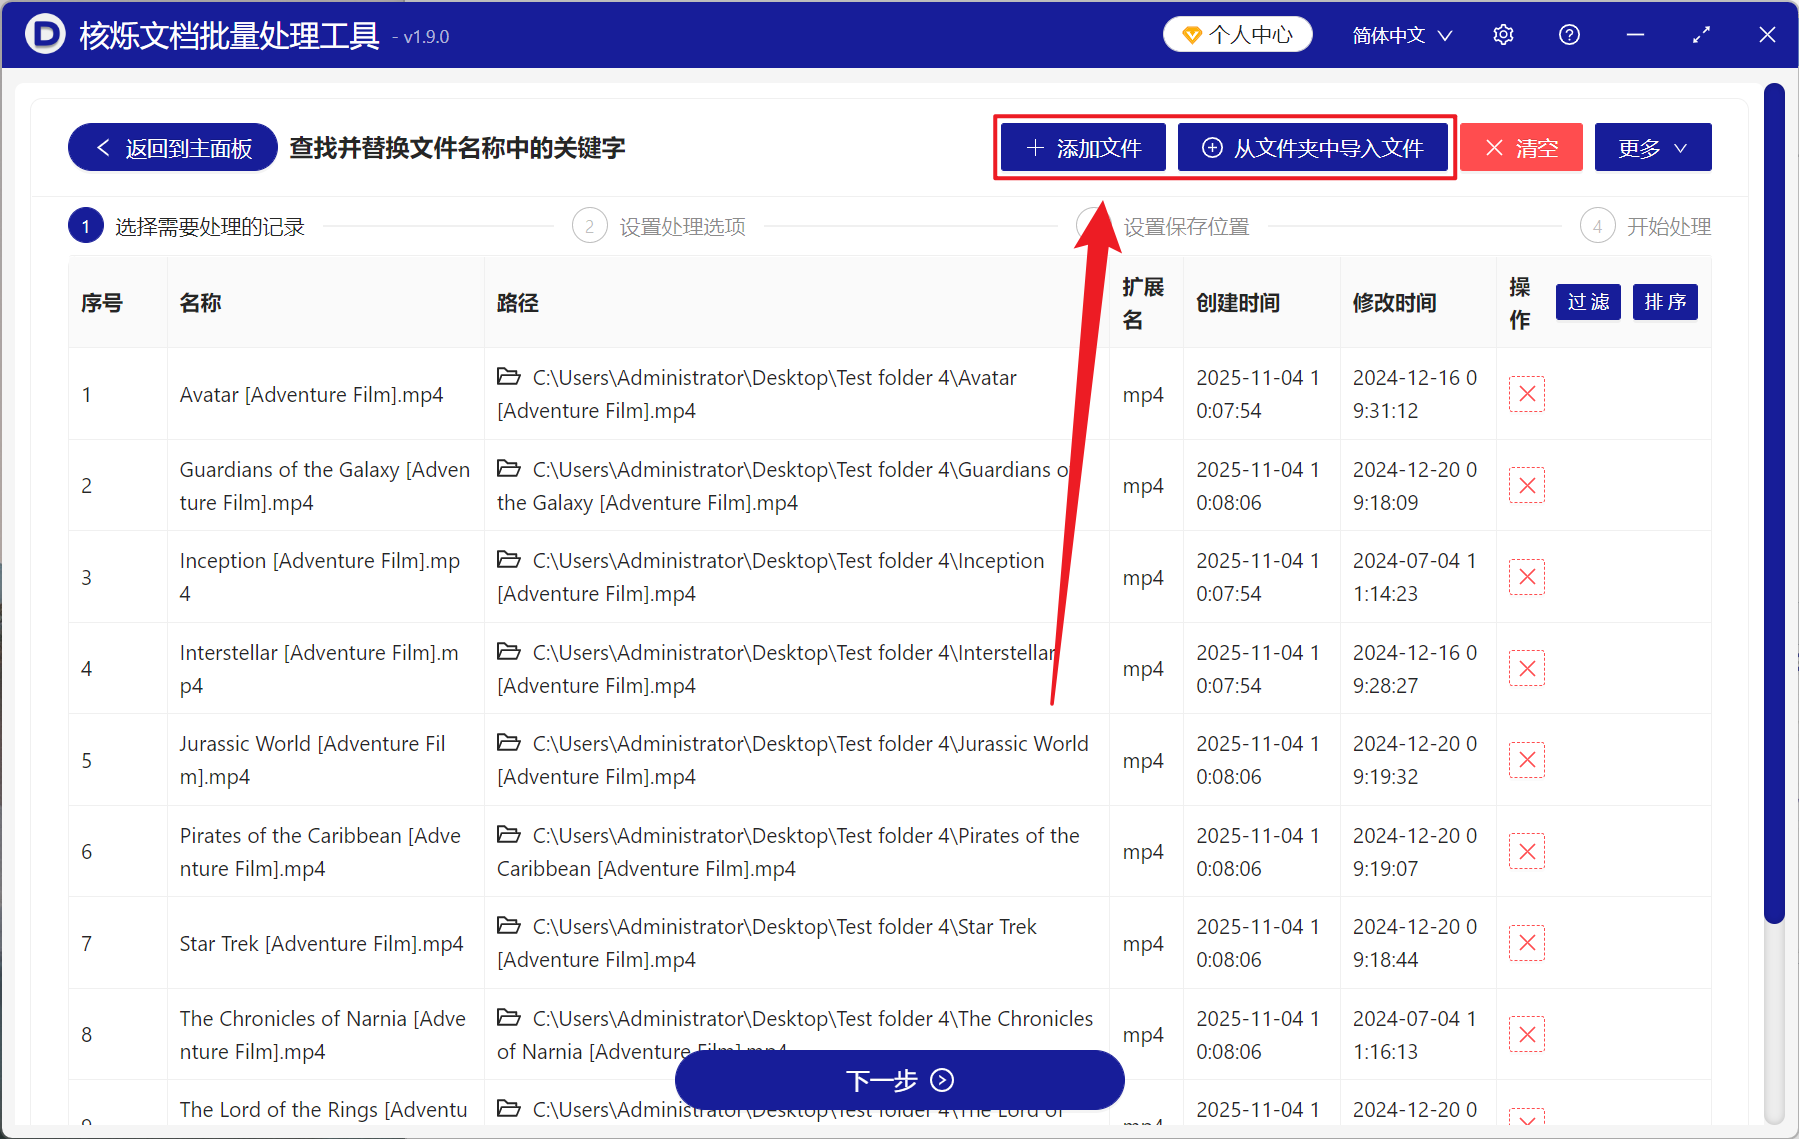Open the 简体中文 language dropdown

[x=1399, y=34]
